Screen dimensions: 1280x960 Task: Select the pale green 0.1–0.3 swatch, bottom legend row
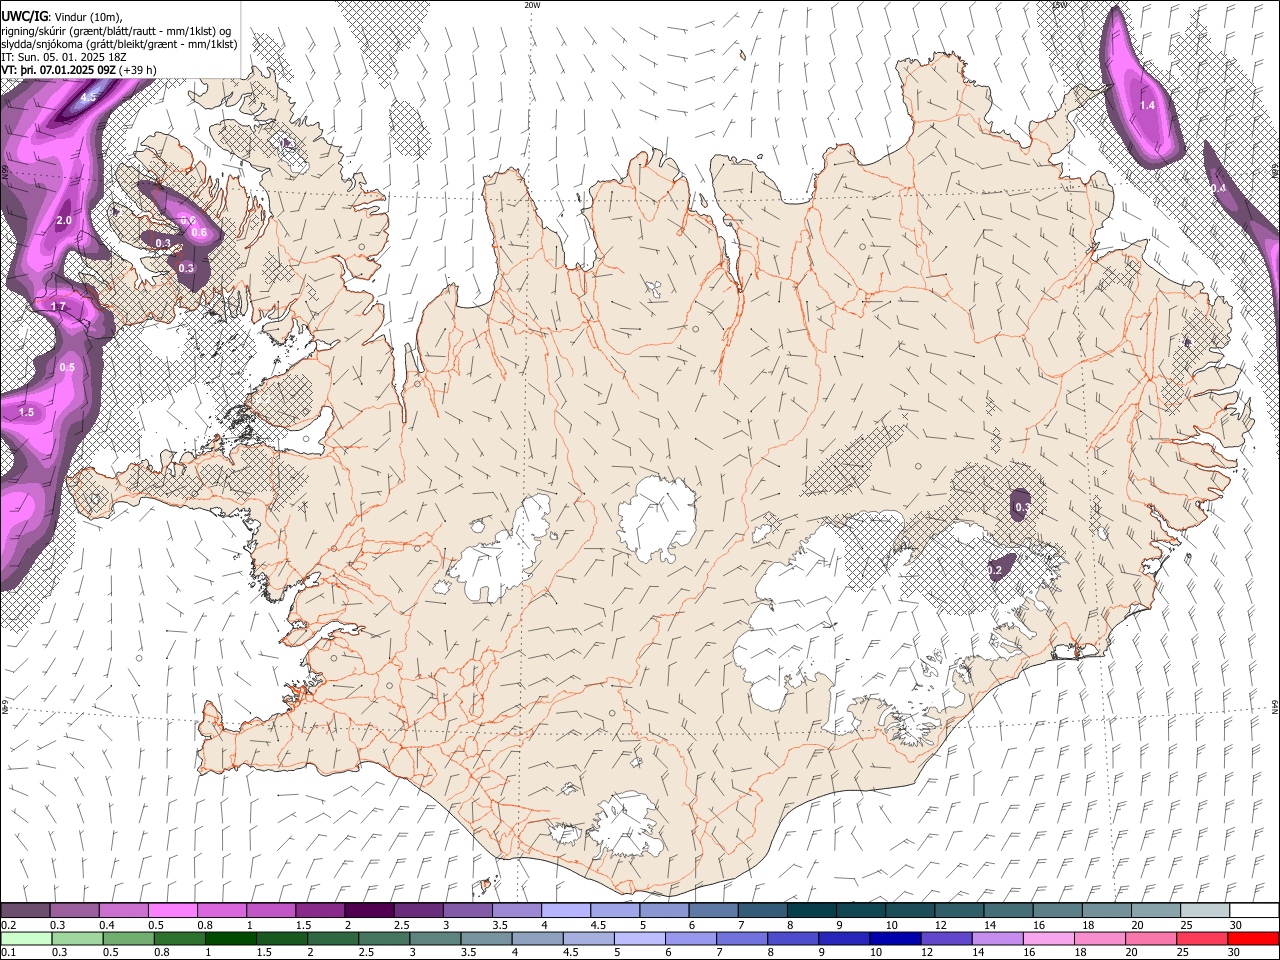pos(25,938)
